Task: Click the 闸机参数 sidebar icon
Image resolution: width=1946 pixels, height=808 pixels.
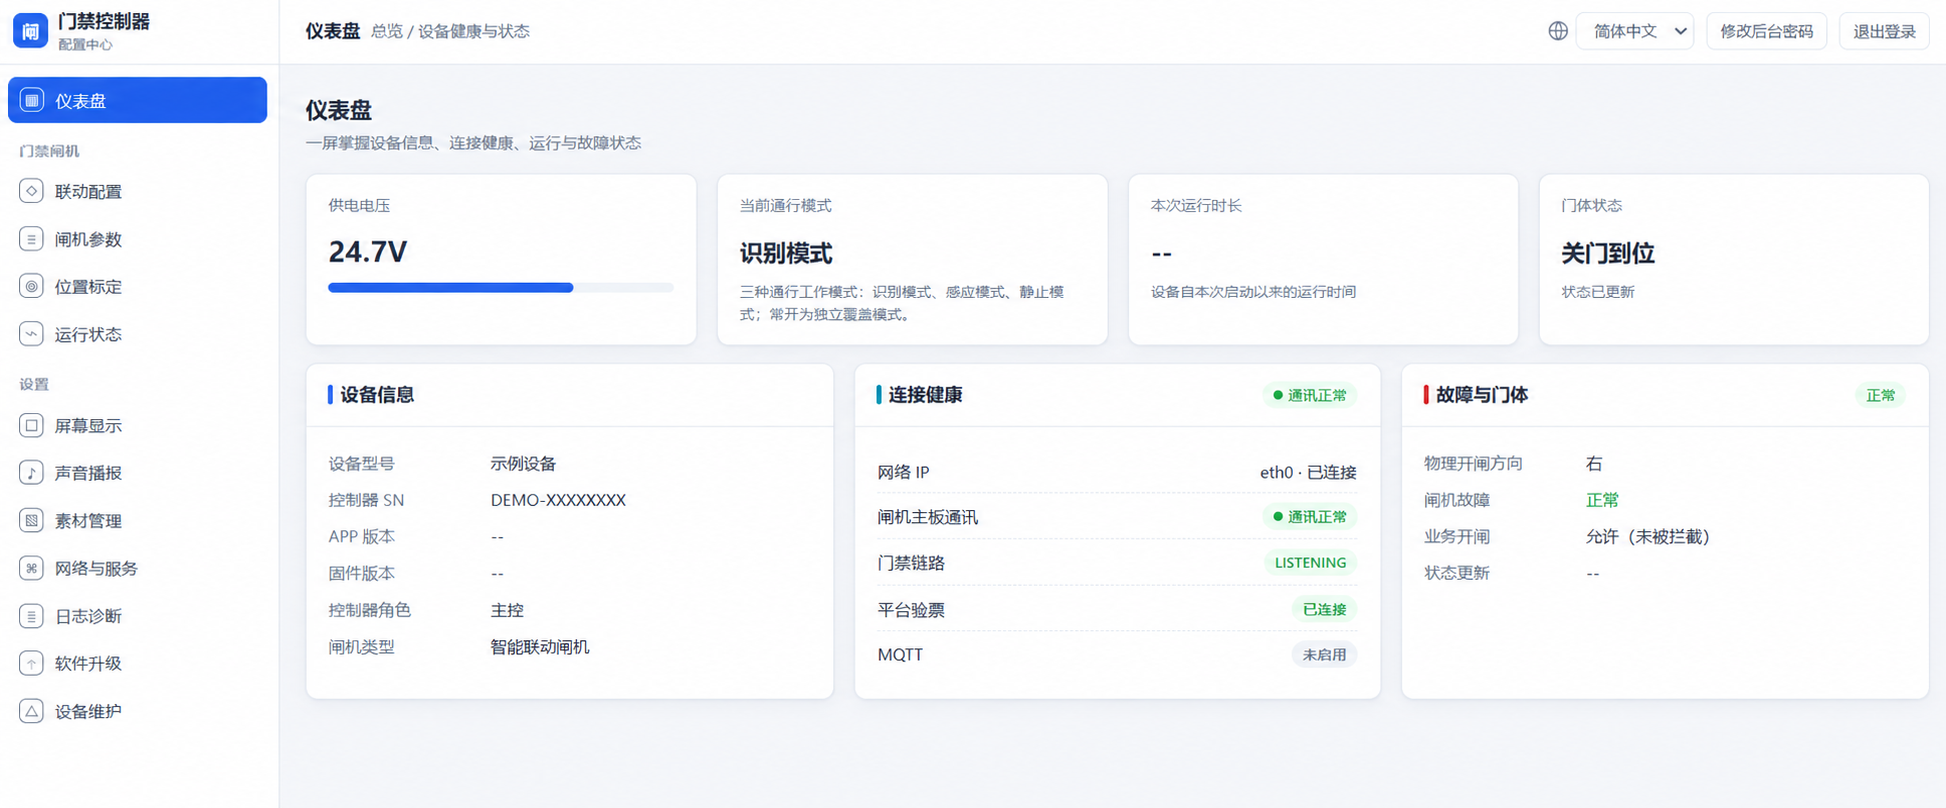Action: tap(31, 239)
